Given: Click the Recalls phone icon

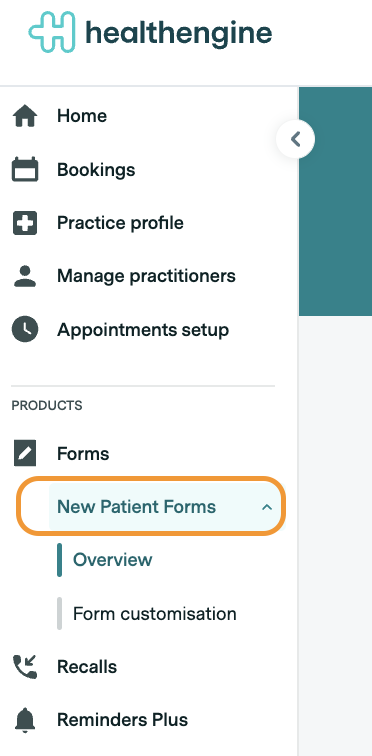Looking at the screenshot, I should [x=25, y=667].
